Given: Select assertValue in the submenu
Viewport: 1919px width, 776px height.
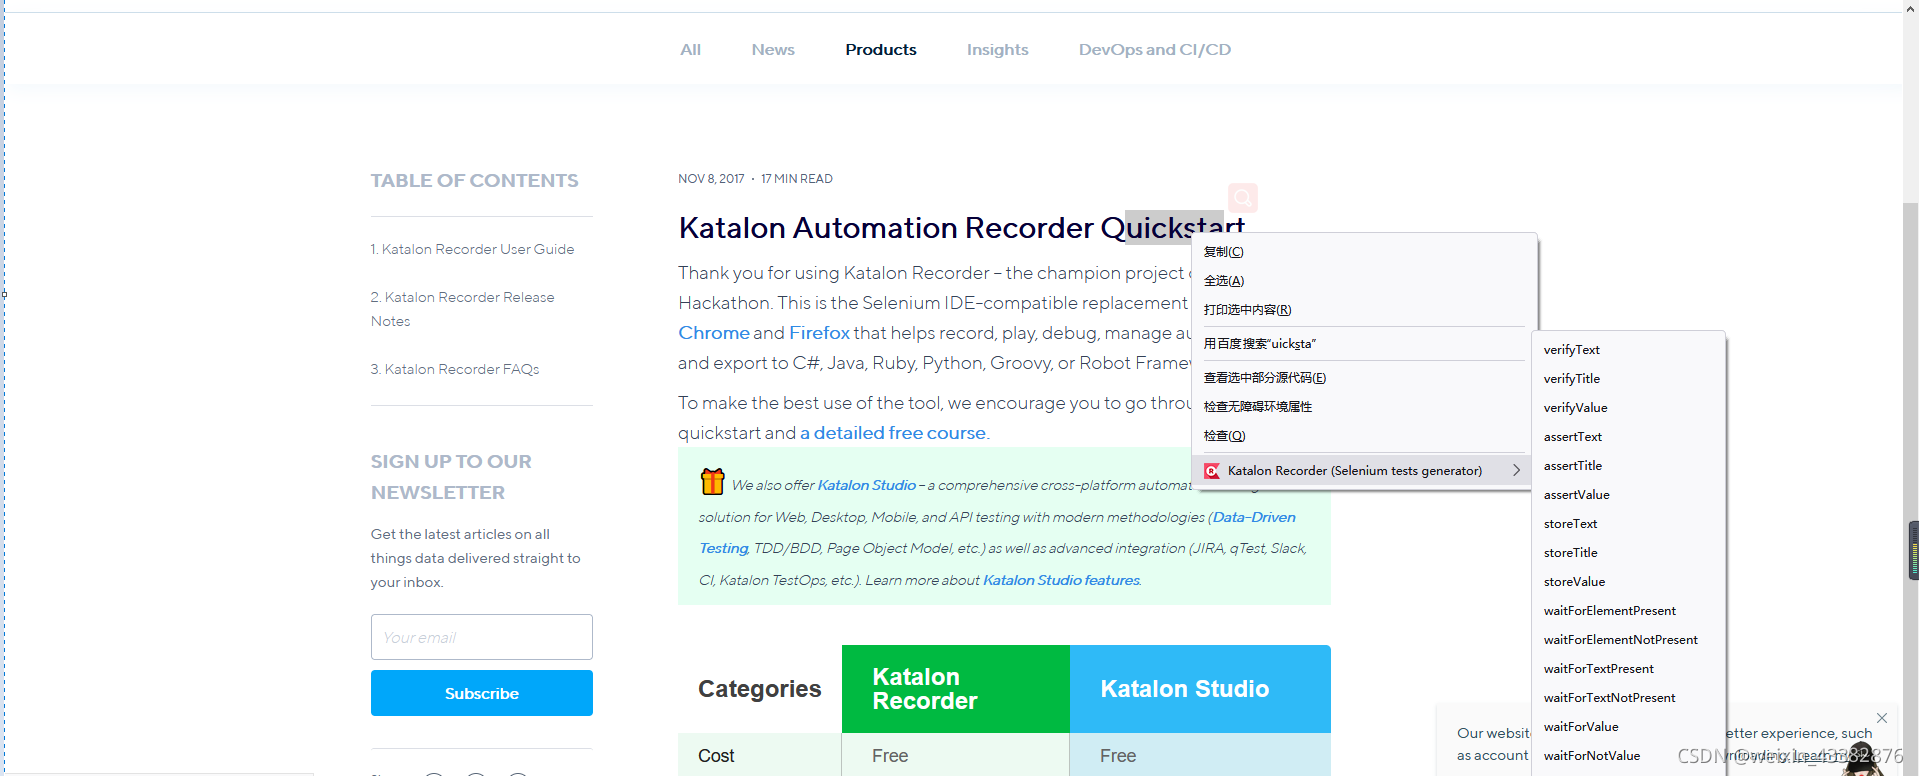Looking at the screenshot, I should coord(1628,495).
